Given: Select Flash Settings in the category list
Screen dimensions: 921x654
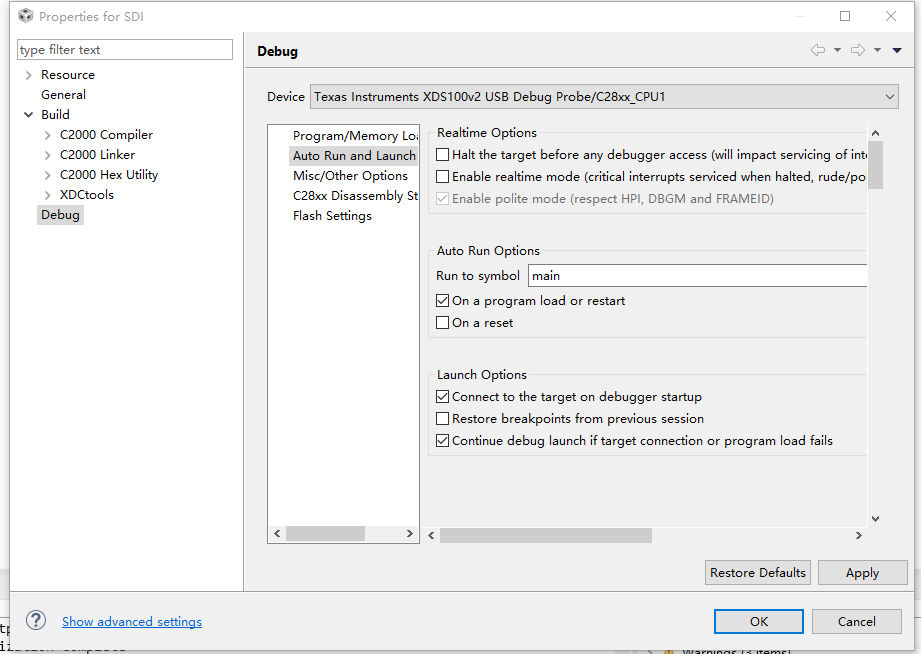Looking at the screenshot, I should (332, 216).
